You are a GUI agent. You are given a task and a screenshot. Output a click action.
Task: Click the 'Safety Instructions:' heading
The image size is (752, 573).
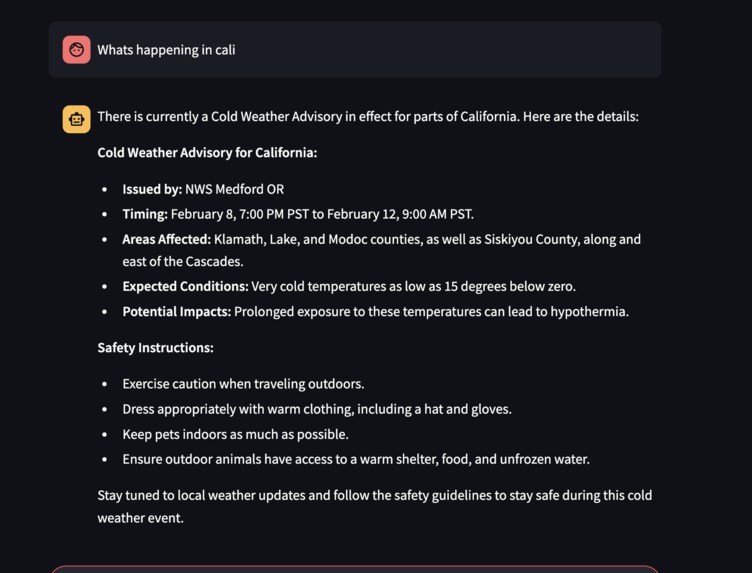pyautogui.click(x=155, y=348)
